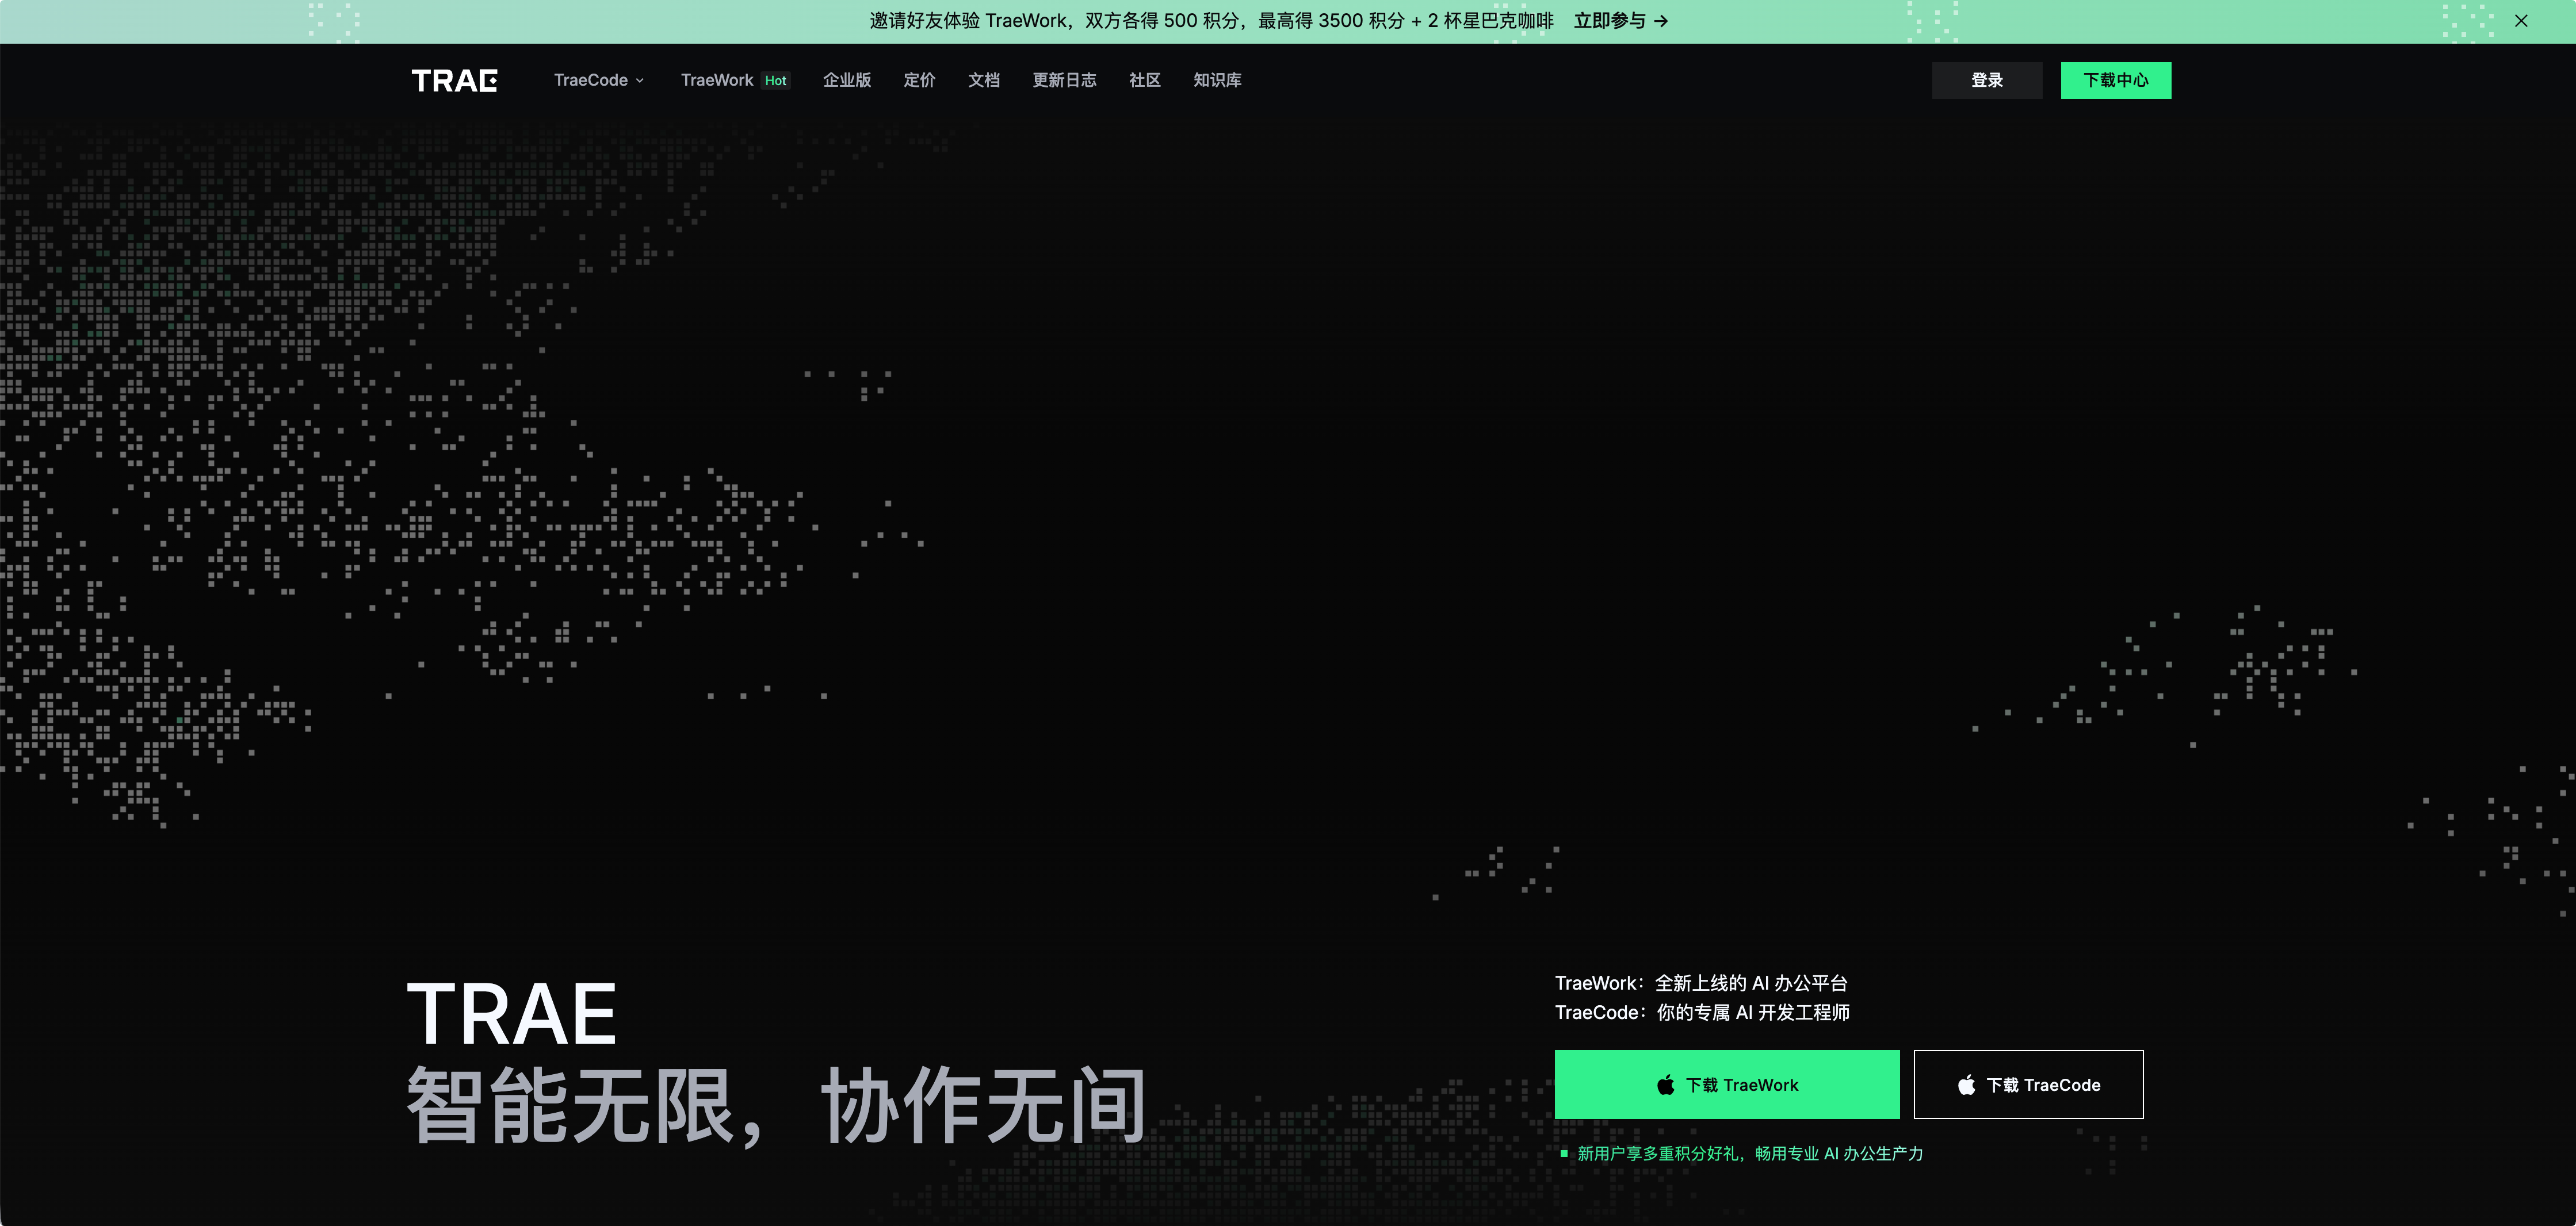Click the 登录 login button

(x=1987, y=80)
